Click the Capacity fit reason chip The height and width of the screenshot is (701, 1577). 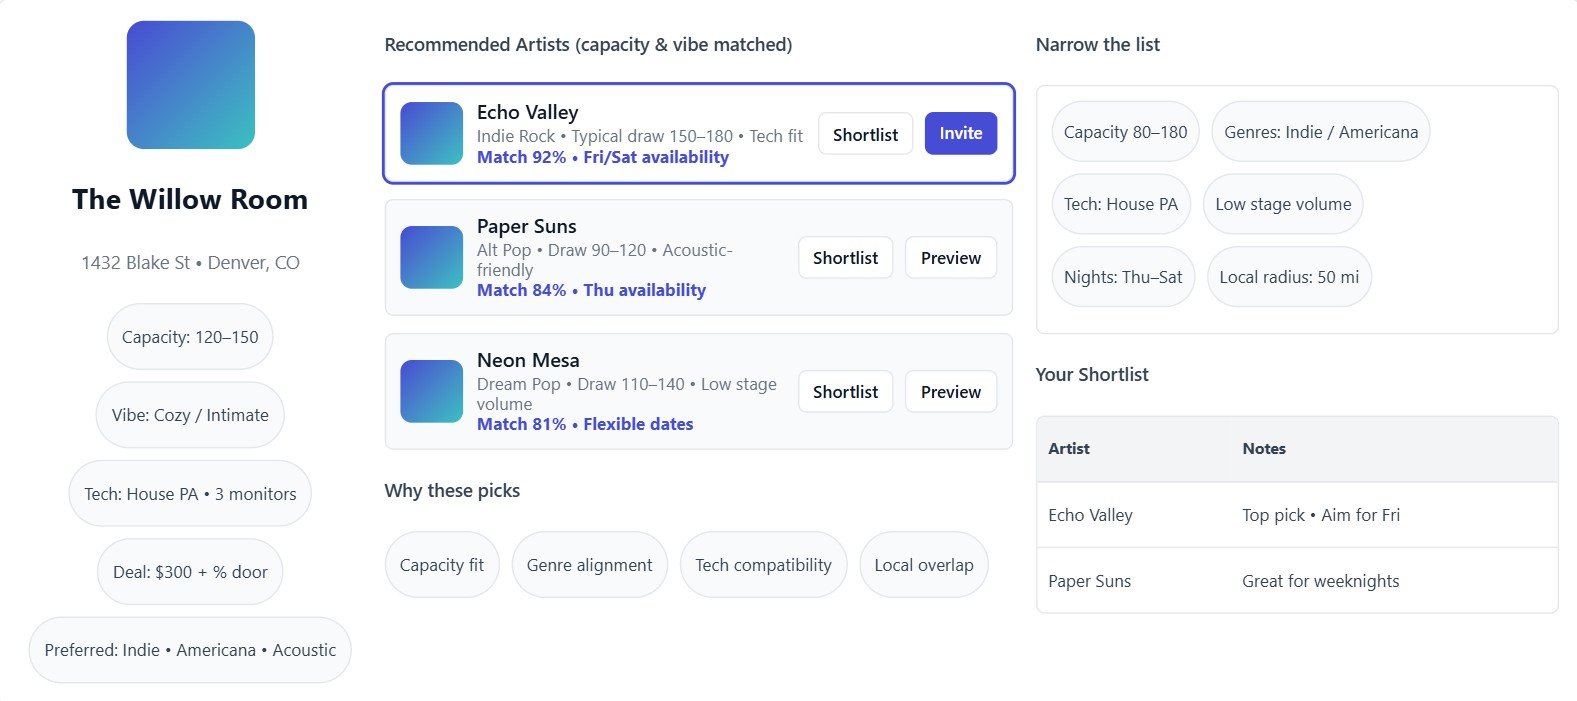[x=441, y=565]
